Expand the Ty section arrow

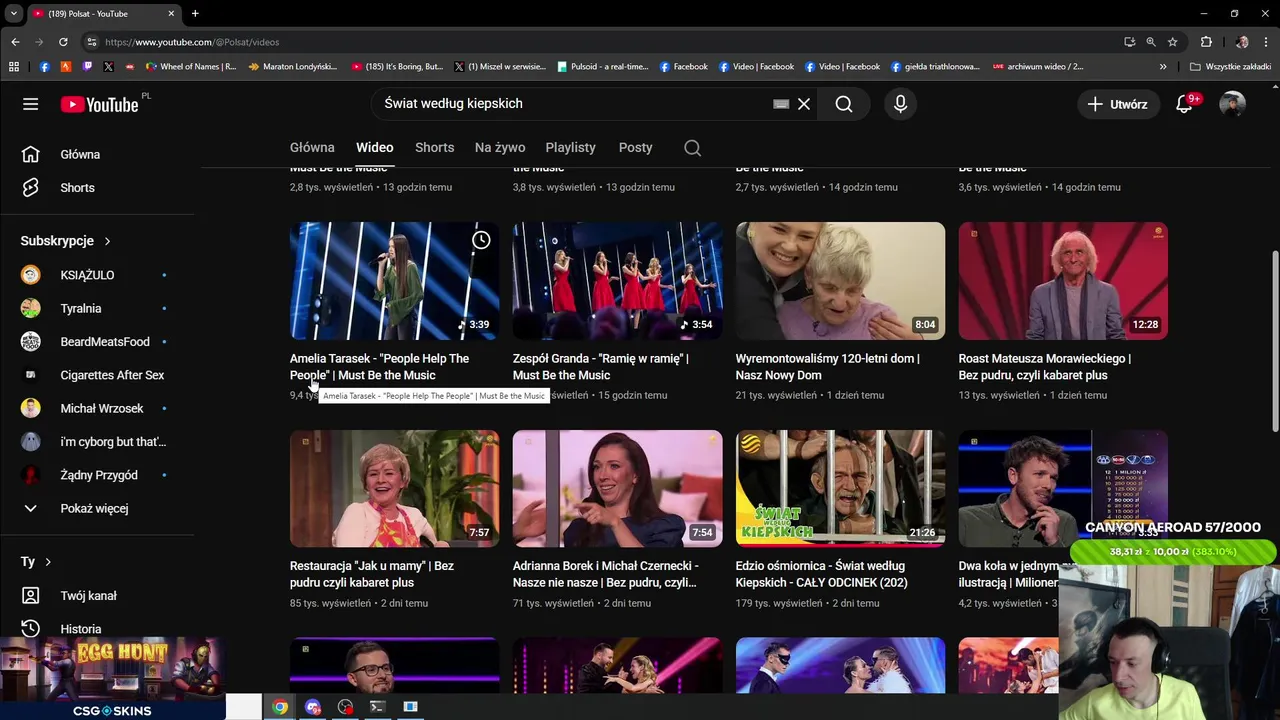tap(47, 562)
